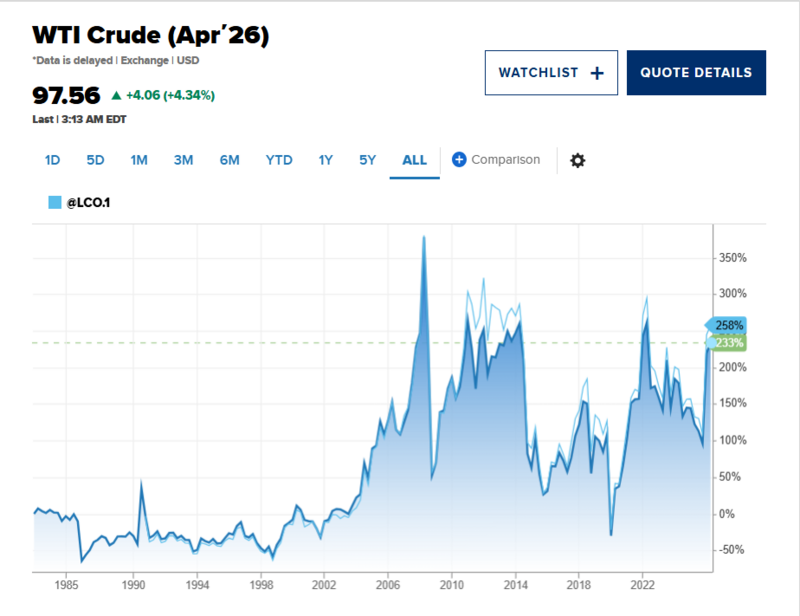Screen dimensions: 800x616
Task: Switch chart to 1M range
Action: click(139, 160)
